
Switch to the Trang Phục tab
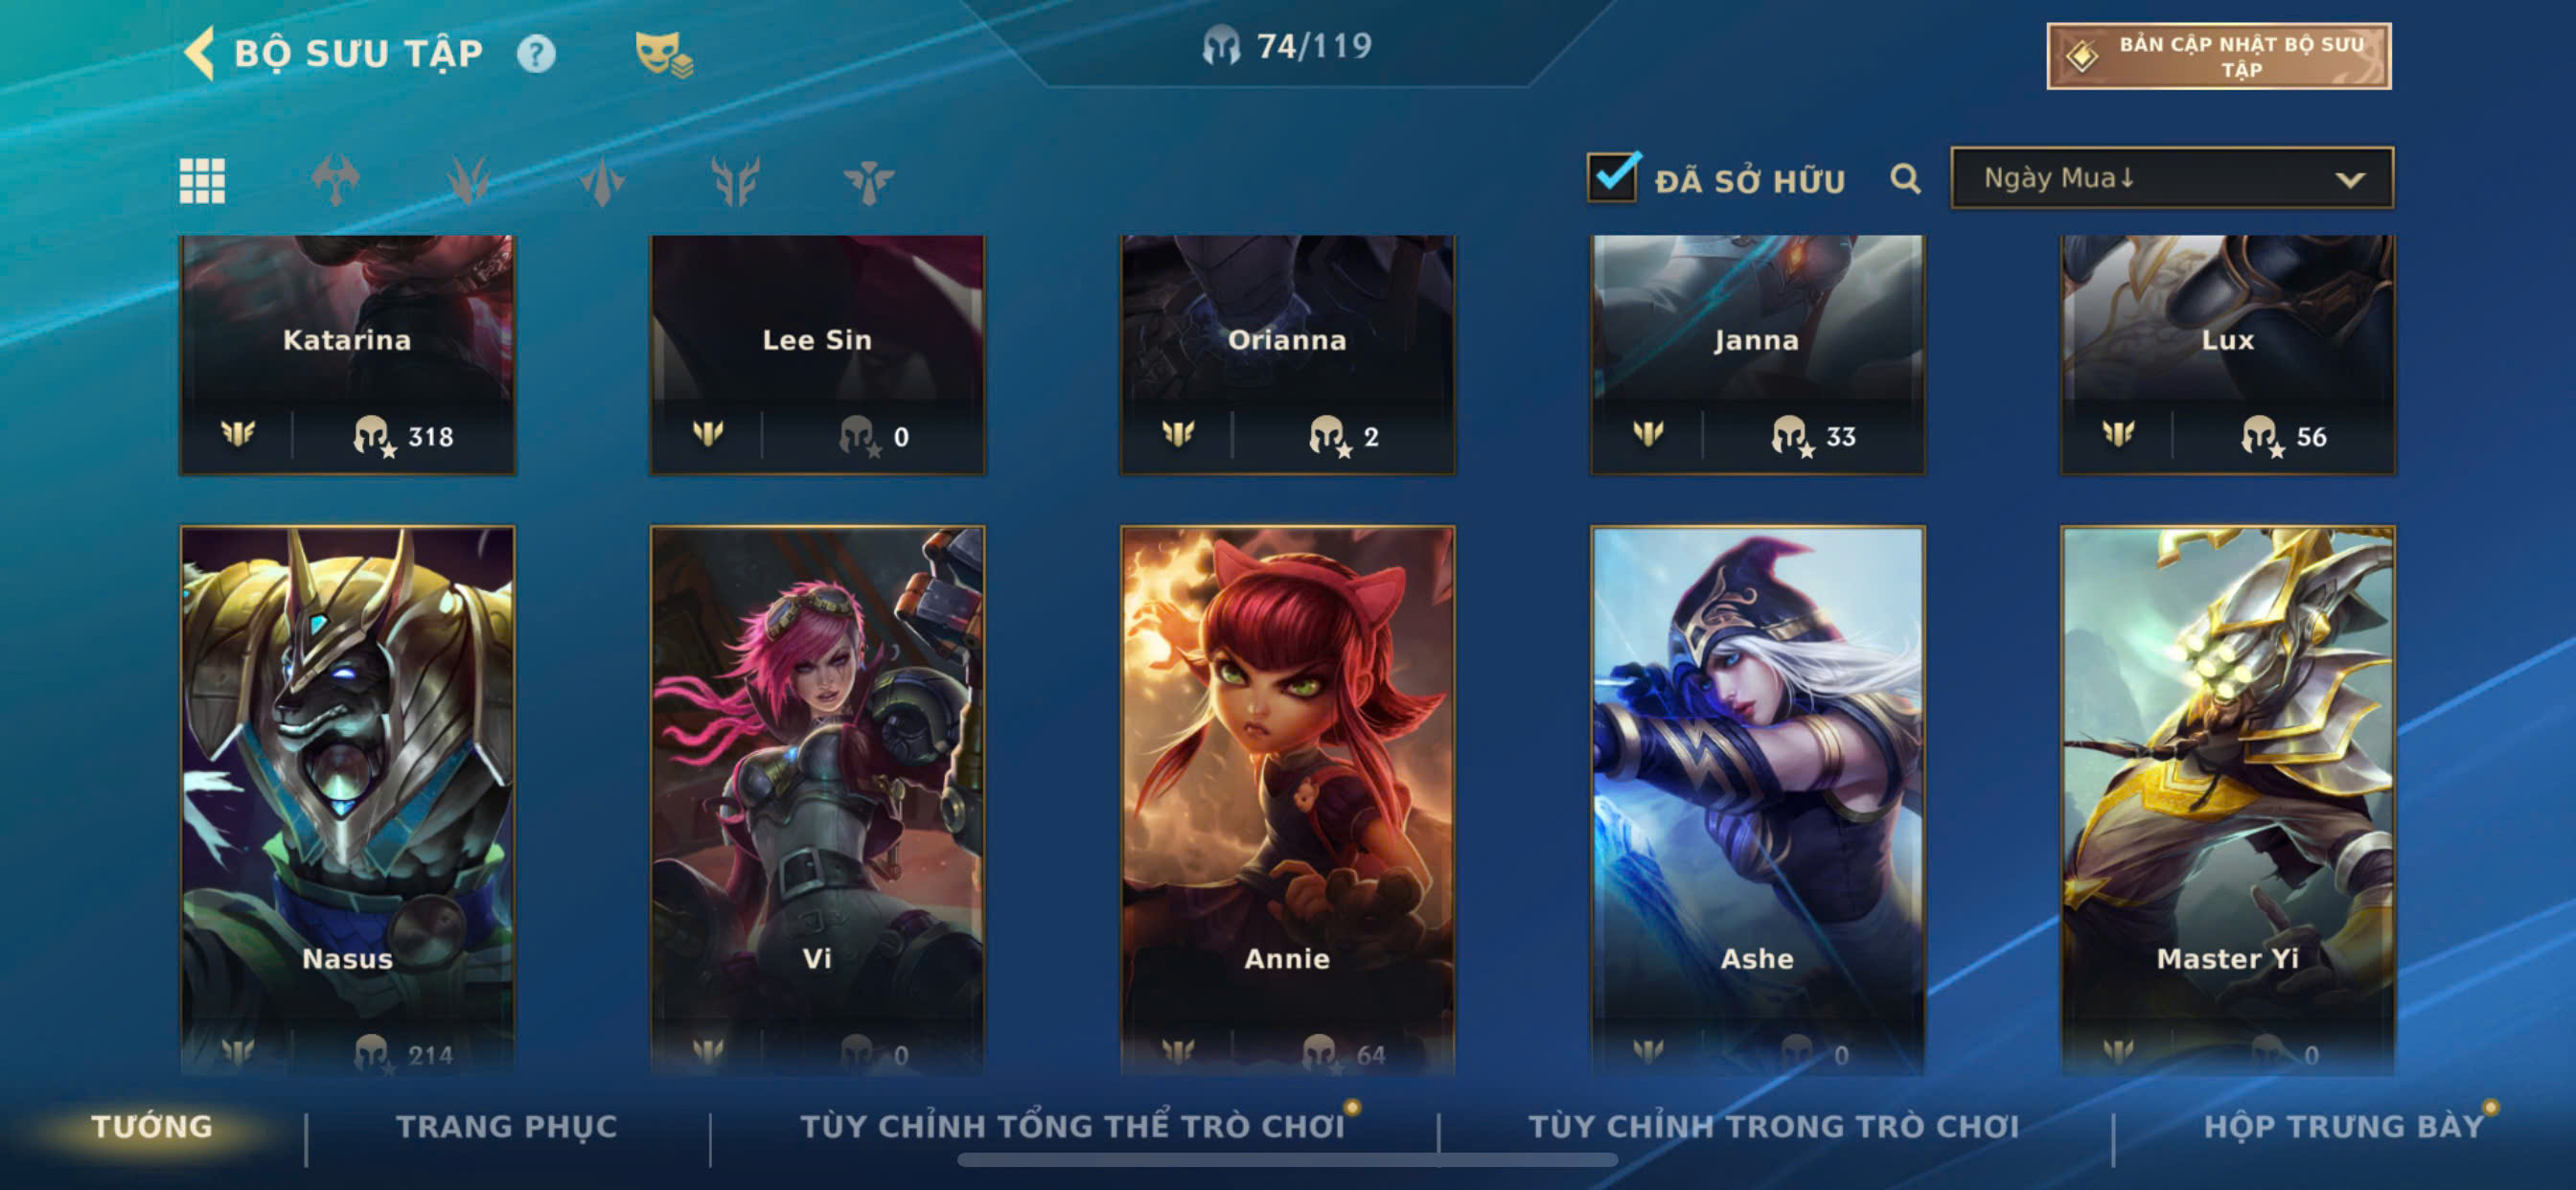click(507, 1126)
